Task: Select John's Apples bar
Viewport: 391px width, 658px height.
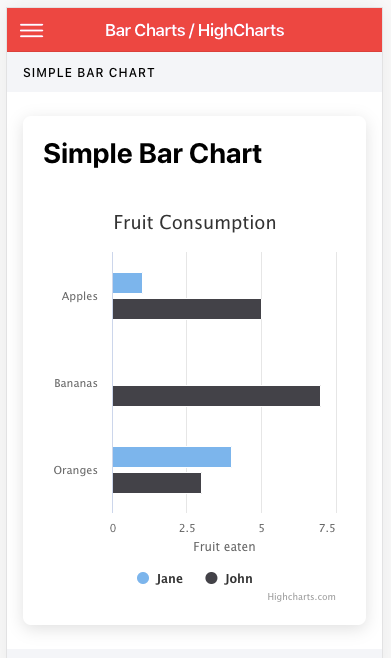Action: point(187,309)
